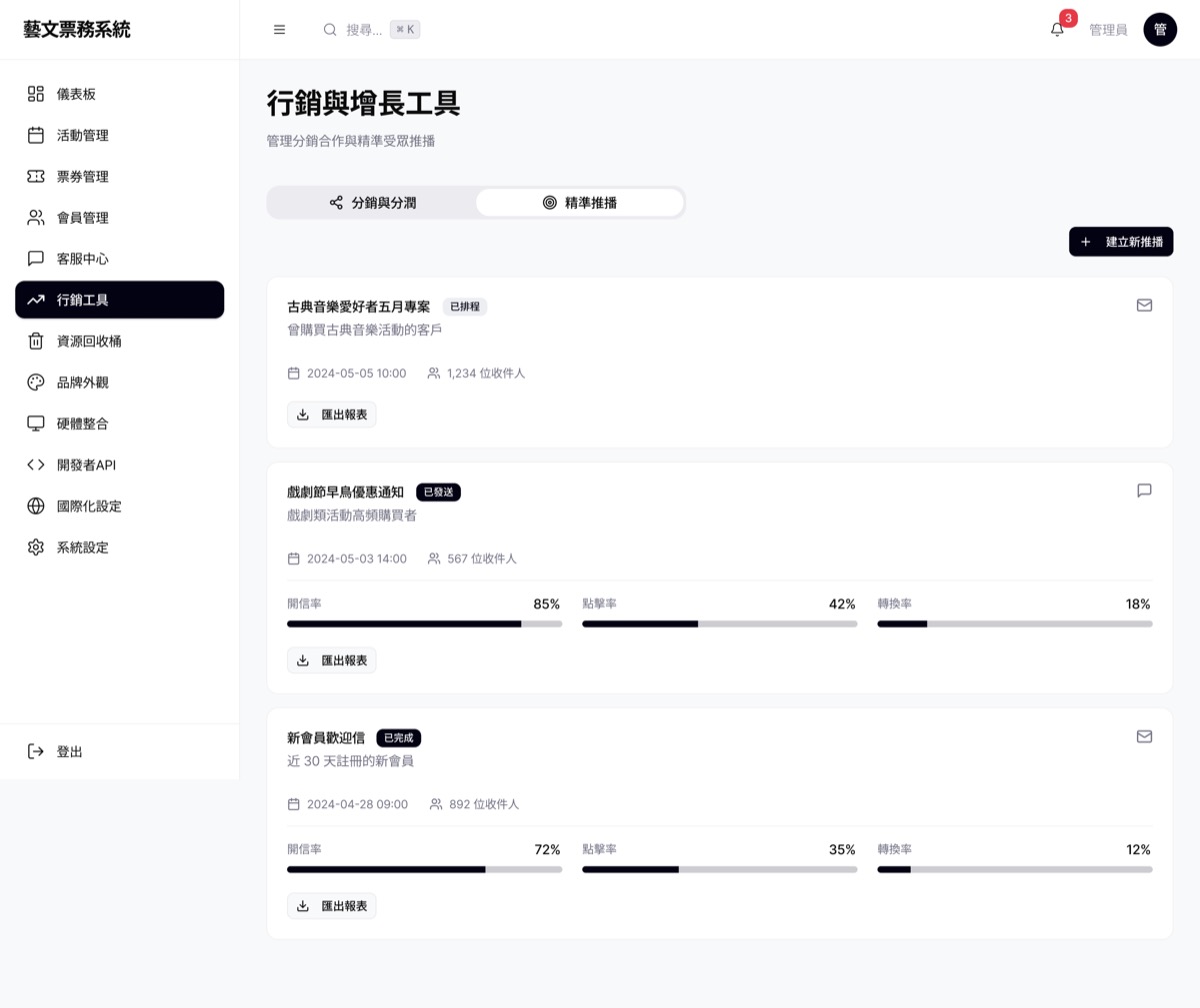1200x1008 pixels.
Task: Open 系統設定 in the sidebar
Action: [x=120, y=547]
